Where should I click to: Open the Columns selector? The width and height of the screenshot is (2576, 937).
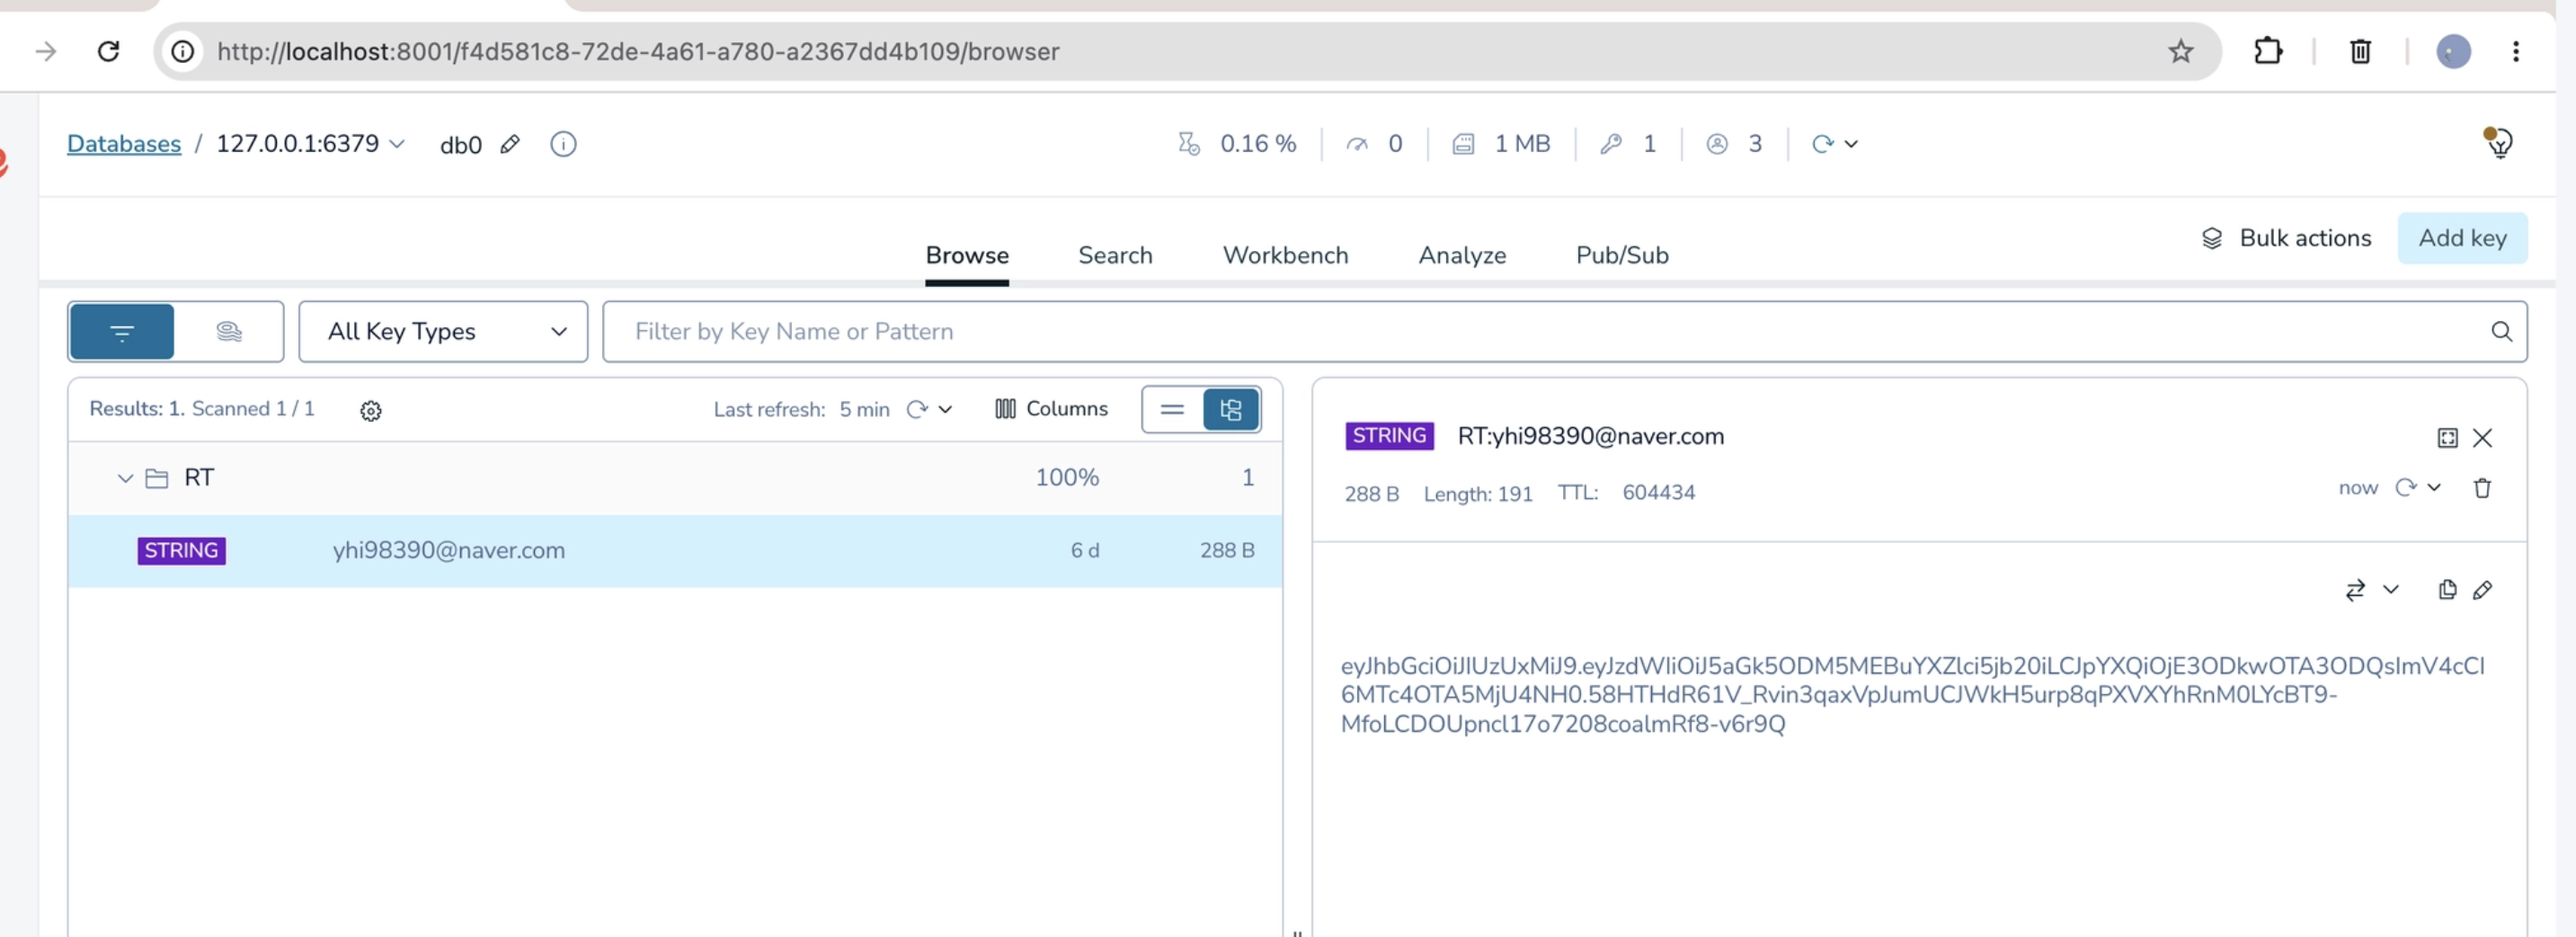(x=1051, y=409)
